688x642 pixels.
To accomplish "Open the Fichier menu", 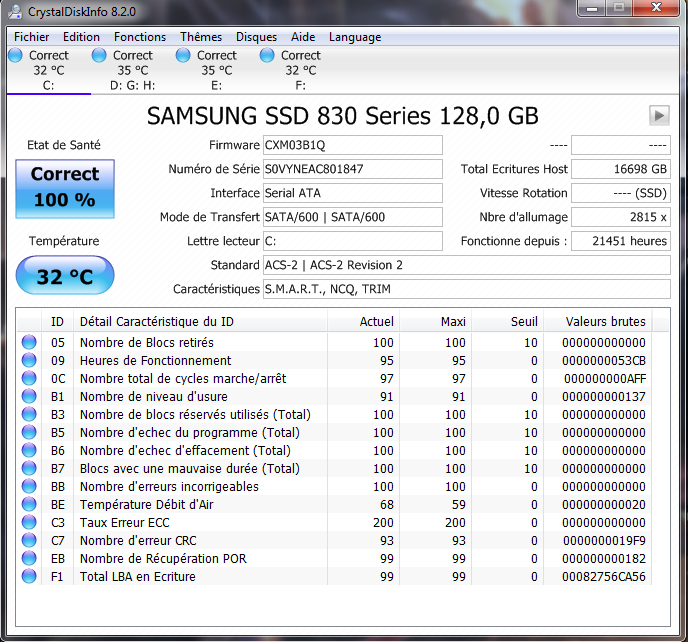I will click(31, 37).
